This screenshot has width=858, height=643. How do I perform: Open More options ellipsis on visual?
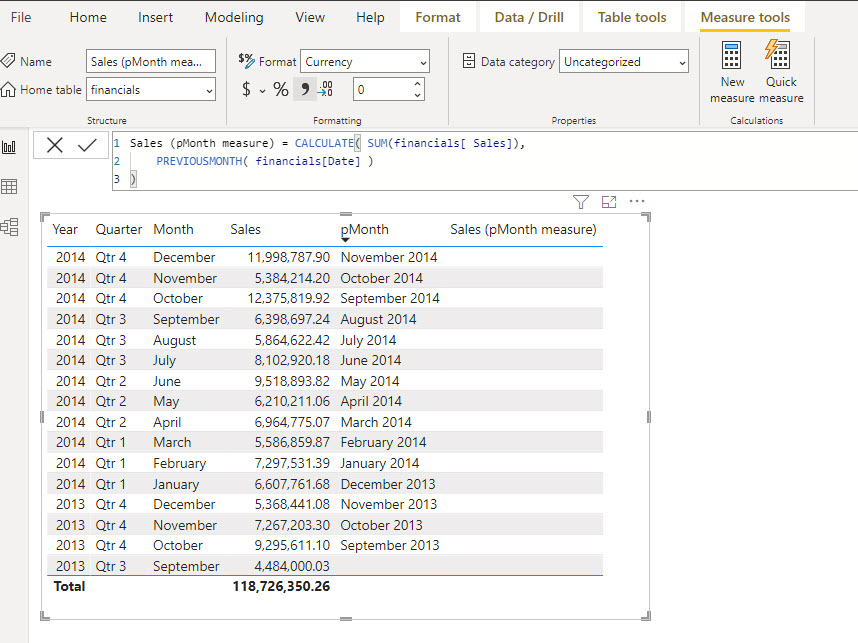point(637,201)
